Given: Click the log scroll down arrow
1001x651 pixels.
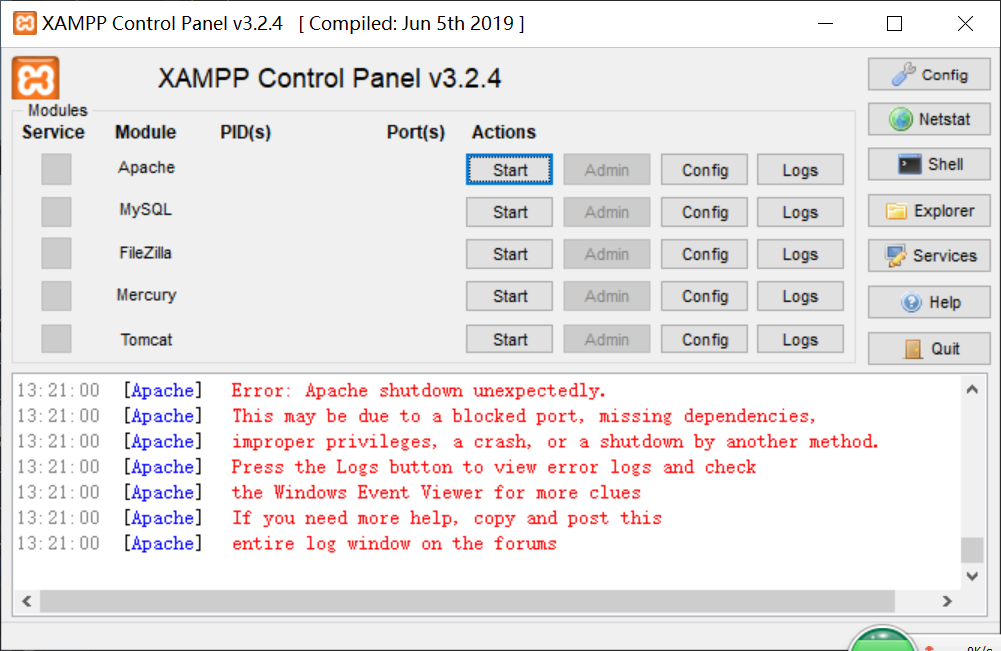Looking at the screenshot, I should click(972, 576).
